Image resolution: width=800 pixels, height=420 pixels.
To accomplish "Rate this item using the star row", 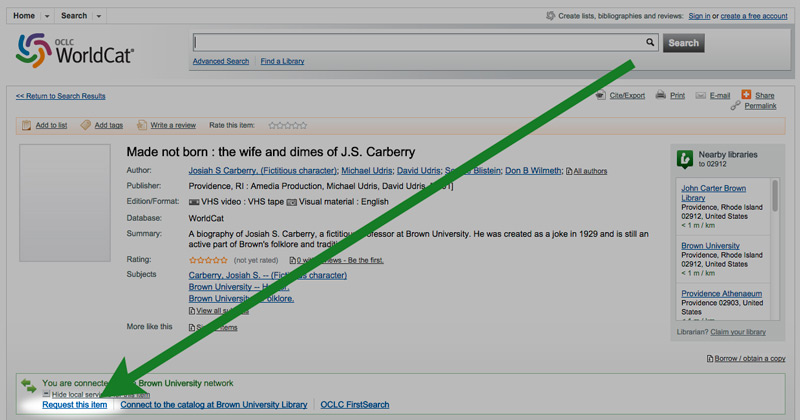I will [288, 126].
